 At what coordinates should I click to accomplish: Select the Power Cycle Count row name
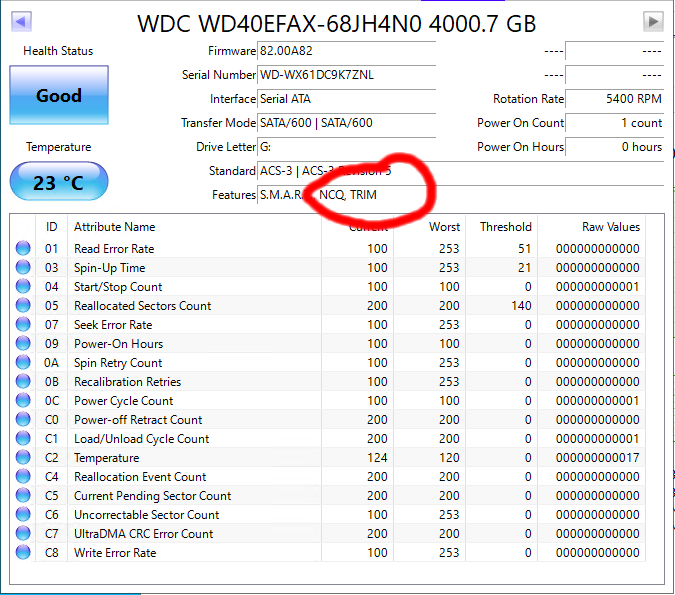[x=123, y=401]
